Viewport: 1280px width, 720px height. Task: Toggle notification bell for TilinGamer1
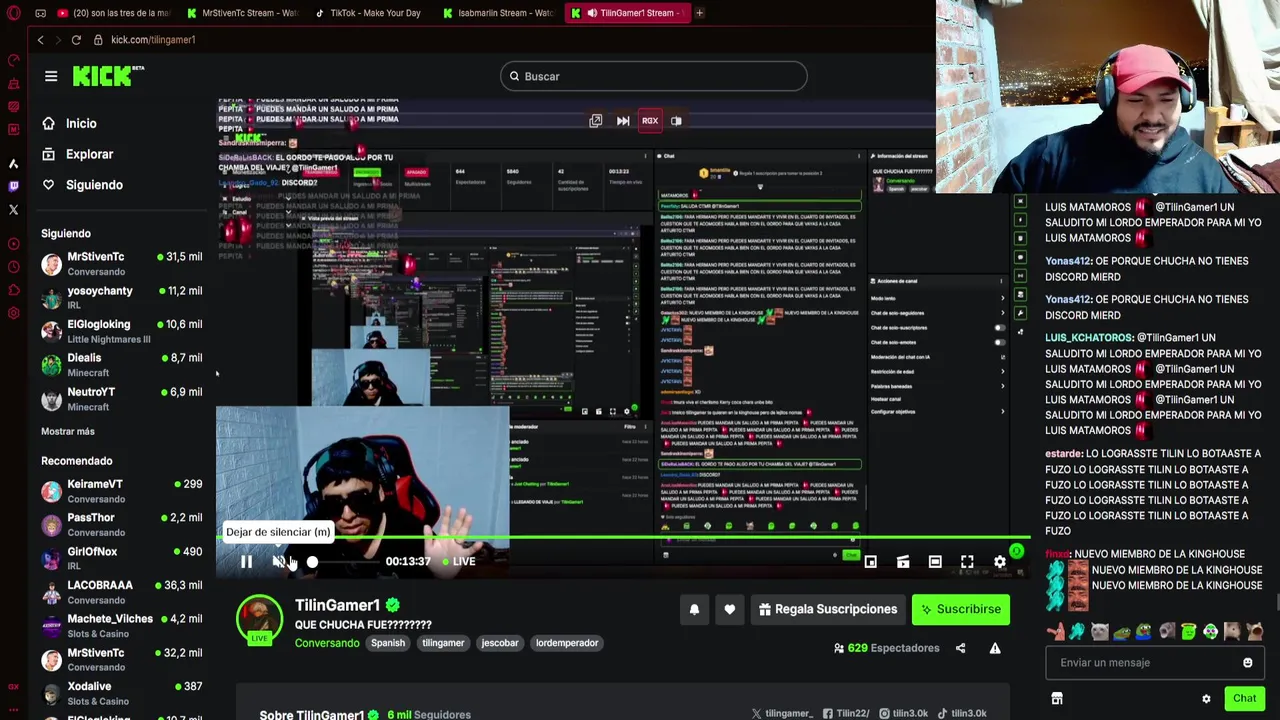click(x=694, y=609)
